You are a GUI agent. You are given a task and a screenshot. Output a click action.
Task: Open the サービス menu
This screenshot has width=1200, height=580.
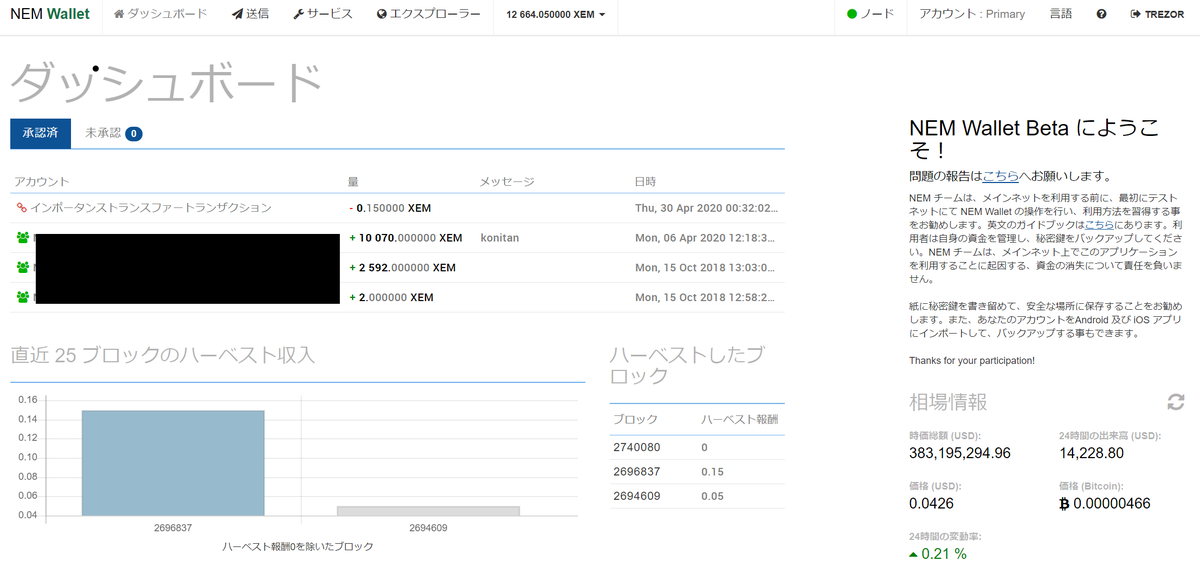(x=323, y=15)
